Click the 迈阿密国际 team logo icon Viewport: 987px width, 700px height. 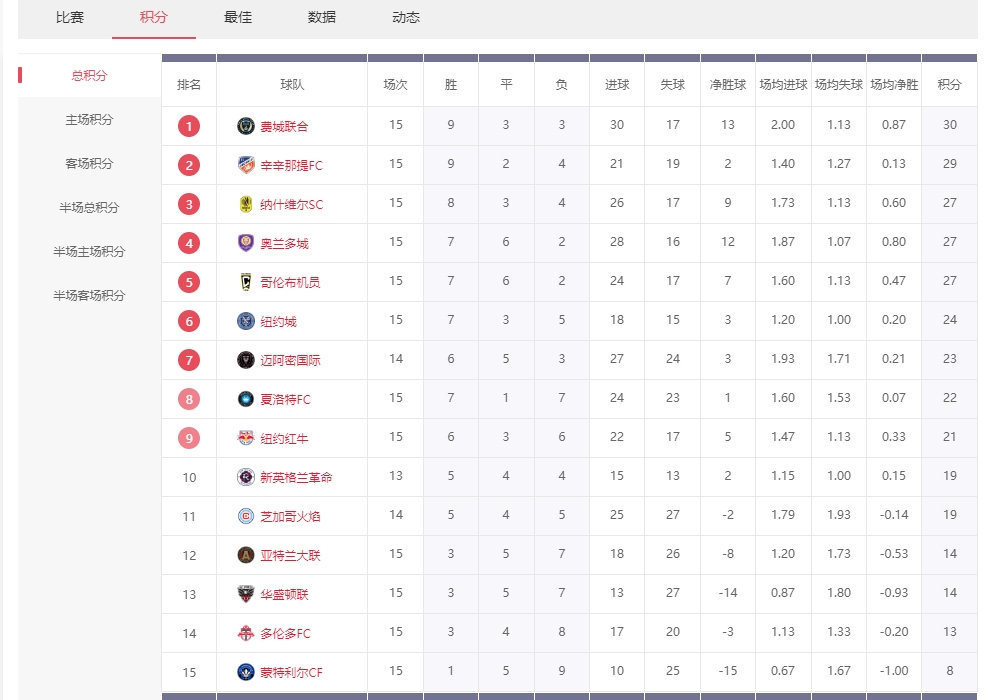[246, 360]
